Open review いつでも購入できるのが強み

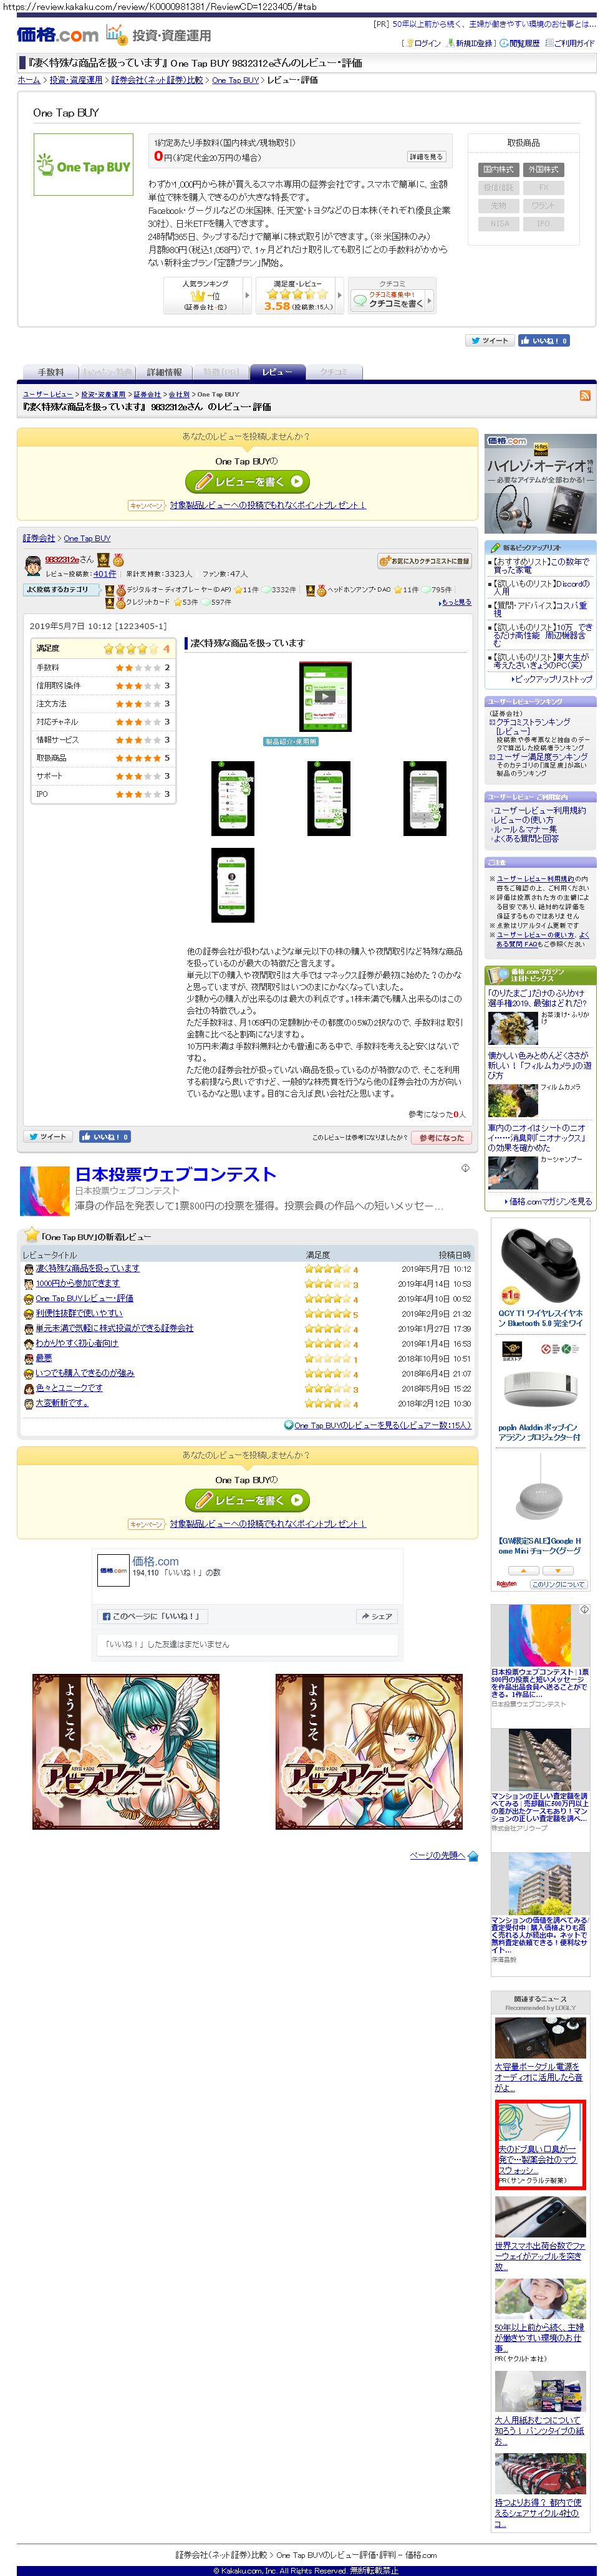85,1373
